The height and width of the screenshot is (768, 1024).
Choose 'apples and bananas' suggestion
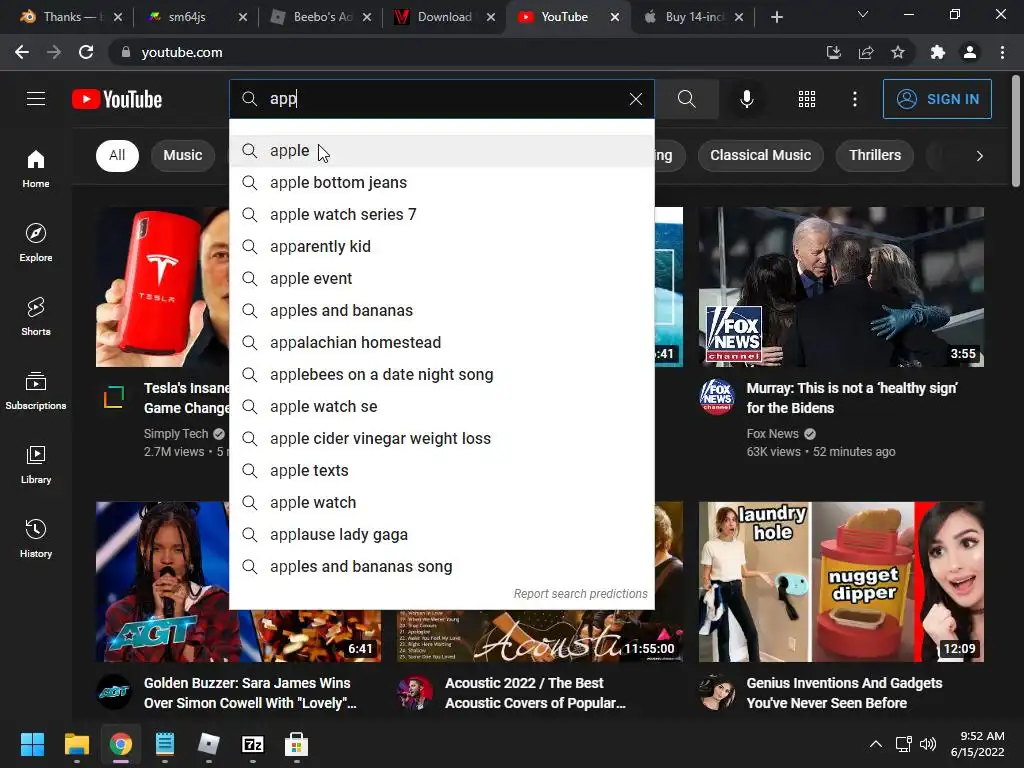click(x=442, y=311)
